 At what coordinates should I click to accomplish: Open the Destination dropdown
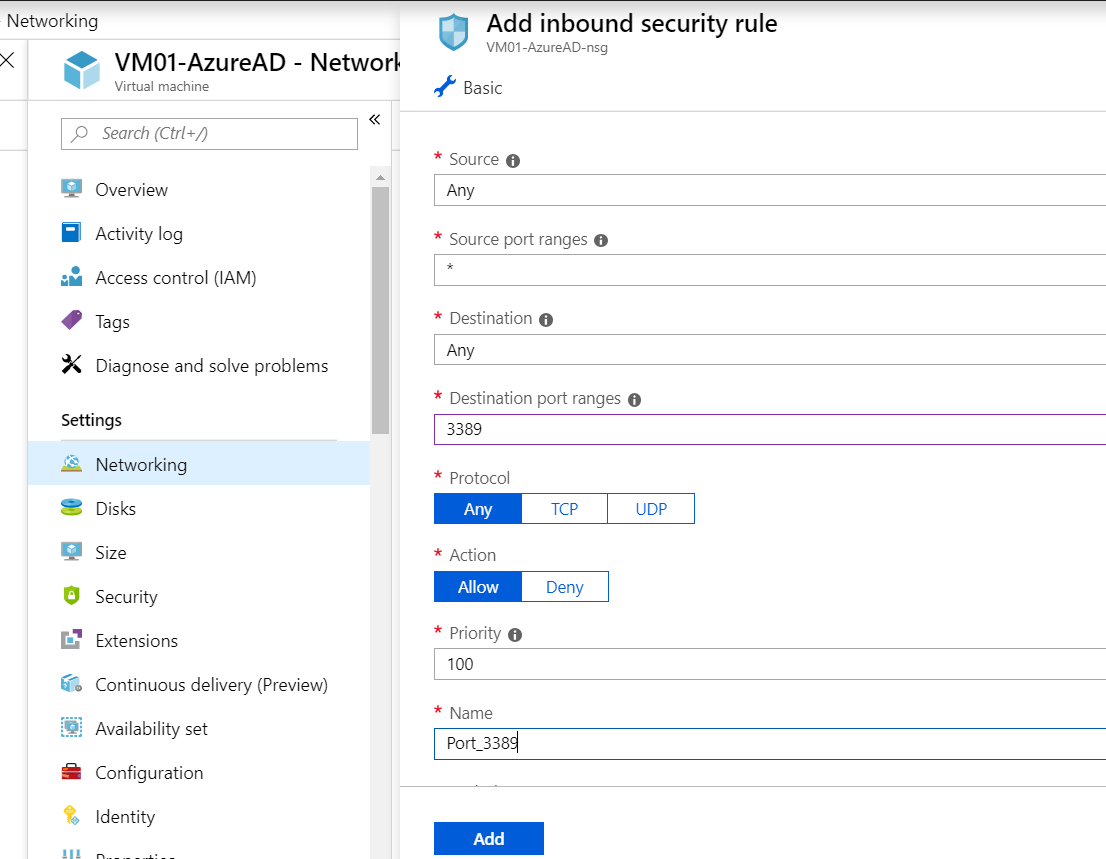[x=770, y=350]
